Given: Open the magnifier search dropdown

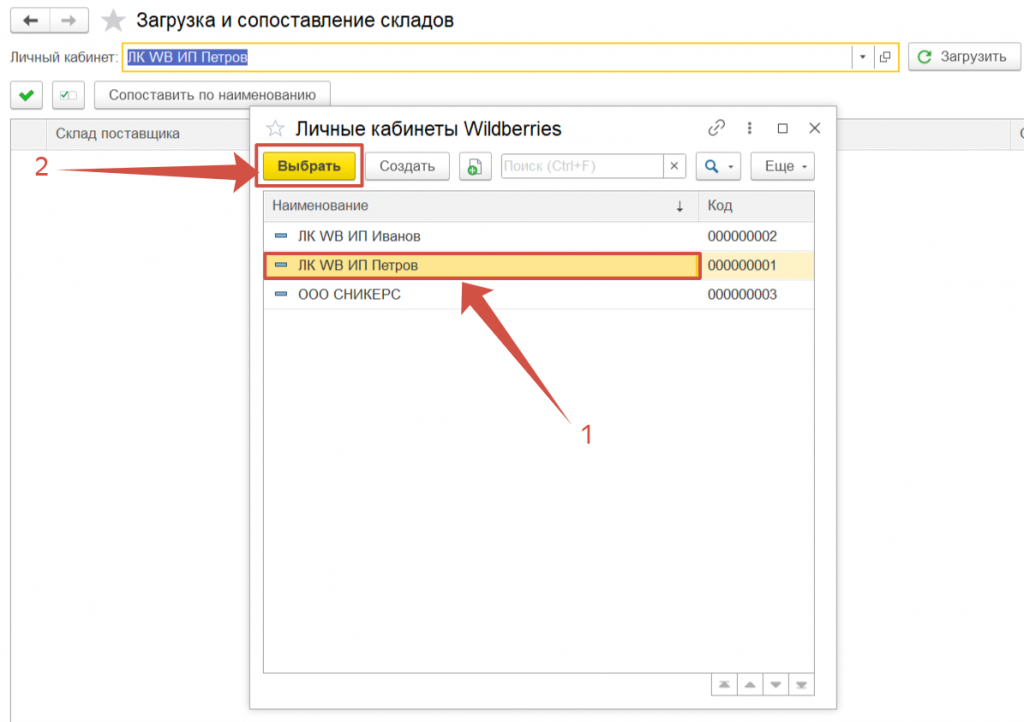Looking at the screenshot, I should [x=719, y=166].
